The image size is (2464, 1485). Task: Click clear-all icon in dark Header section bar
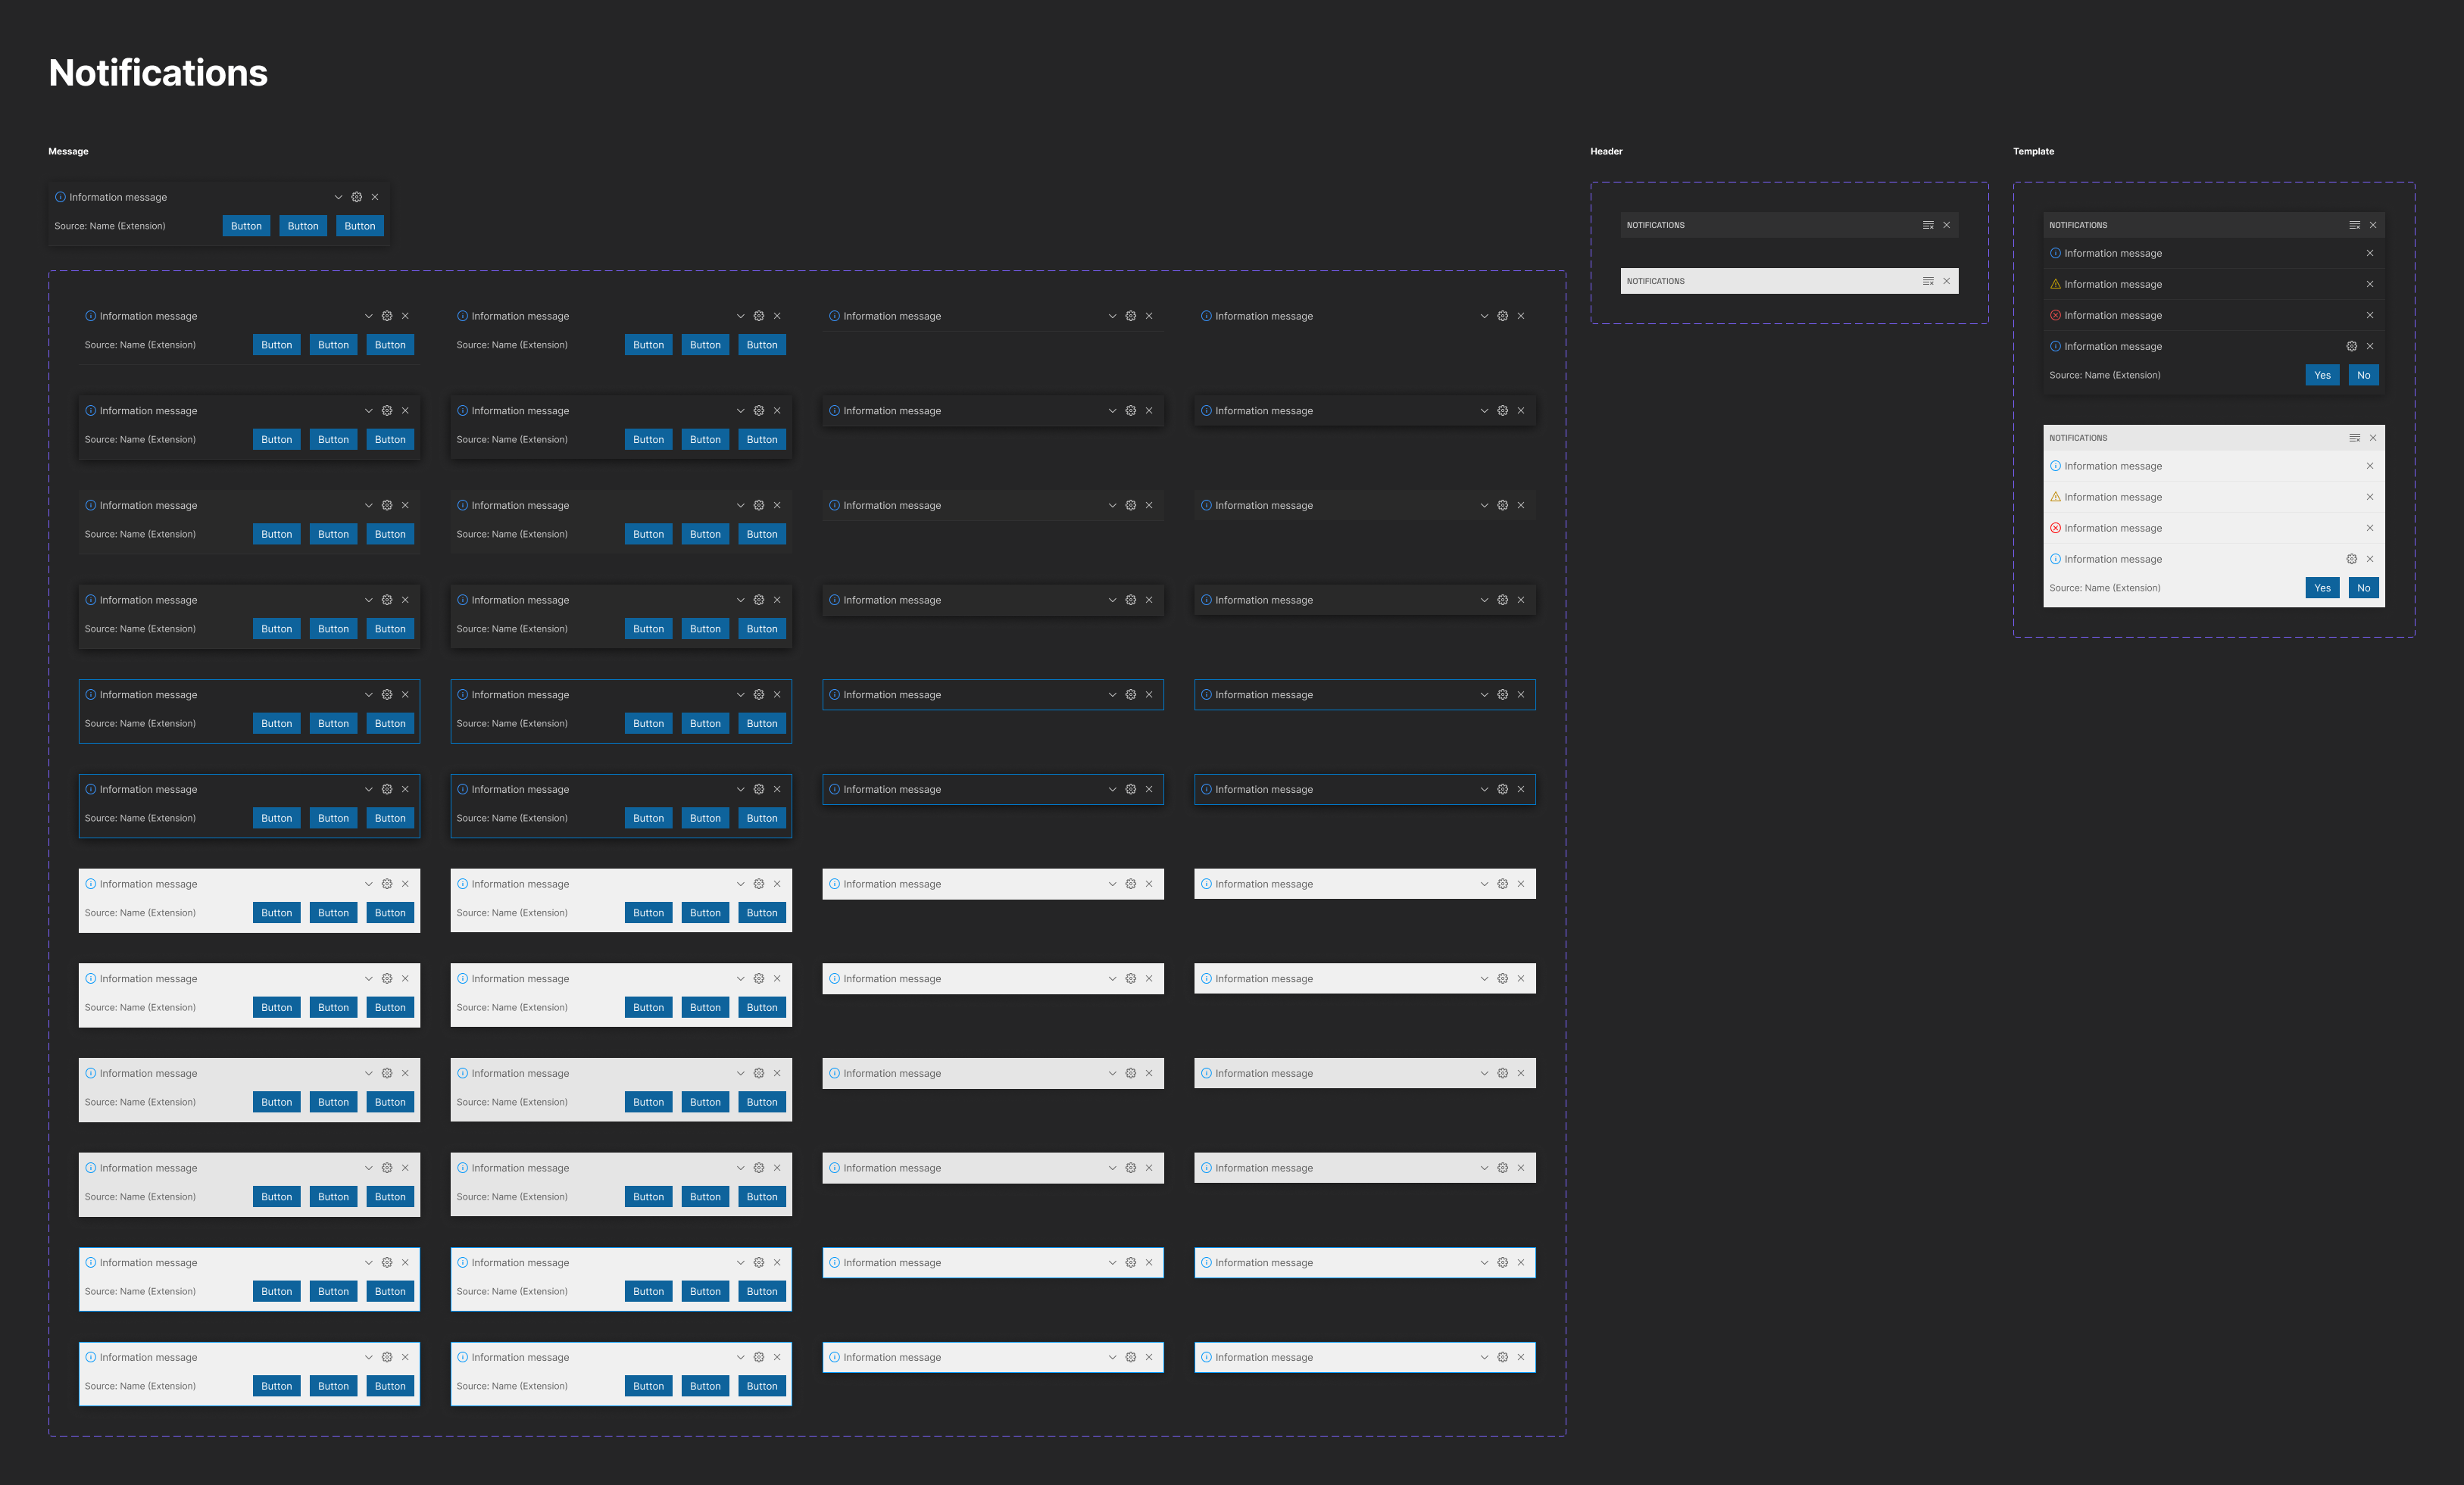click(x=1928, y=225)
